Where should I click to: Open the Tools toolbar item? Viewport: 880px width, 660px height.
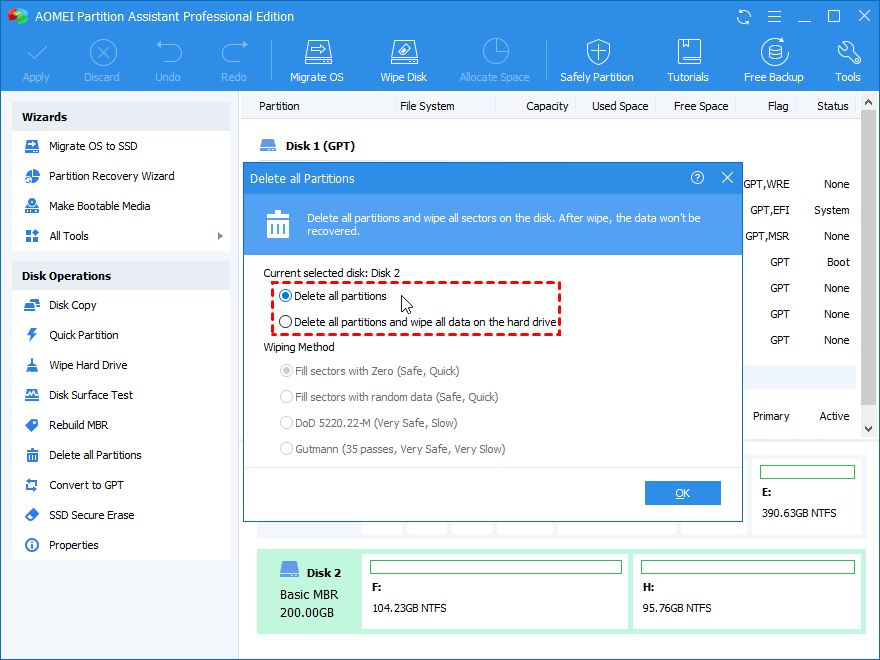tap(847, 61)
